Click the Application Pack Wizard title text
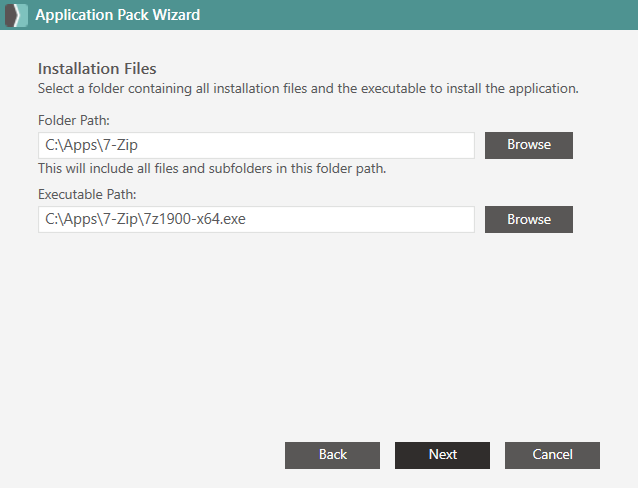Screen dimensions: 638x488 coord(118,15)
